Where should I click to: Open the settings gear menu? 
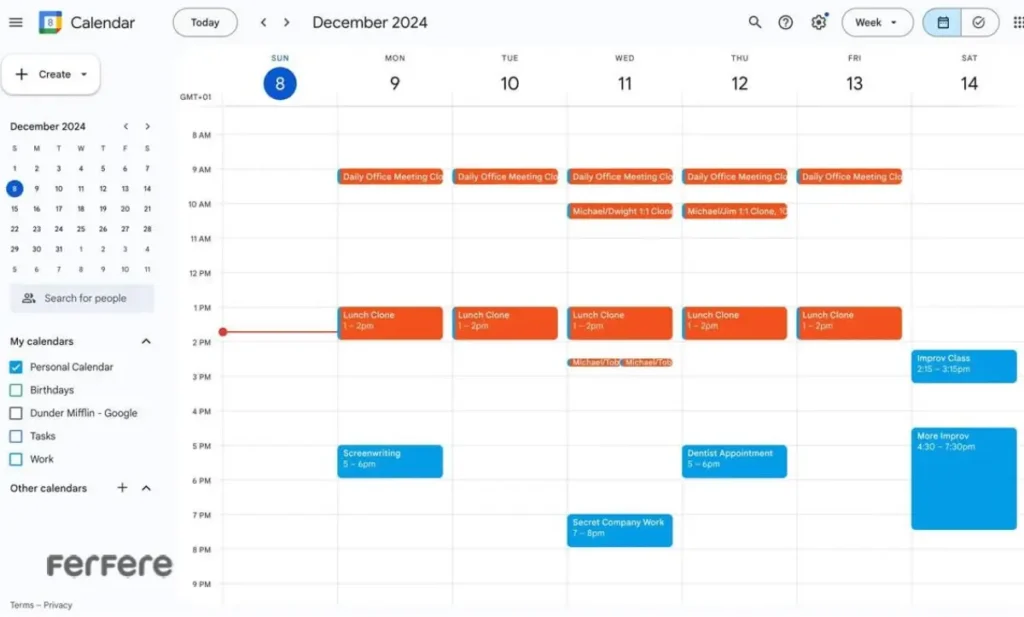point(819,22)
